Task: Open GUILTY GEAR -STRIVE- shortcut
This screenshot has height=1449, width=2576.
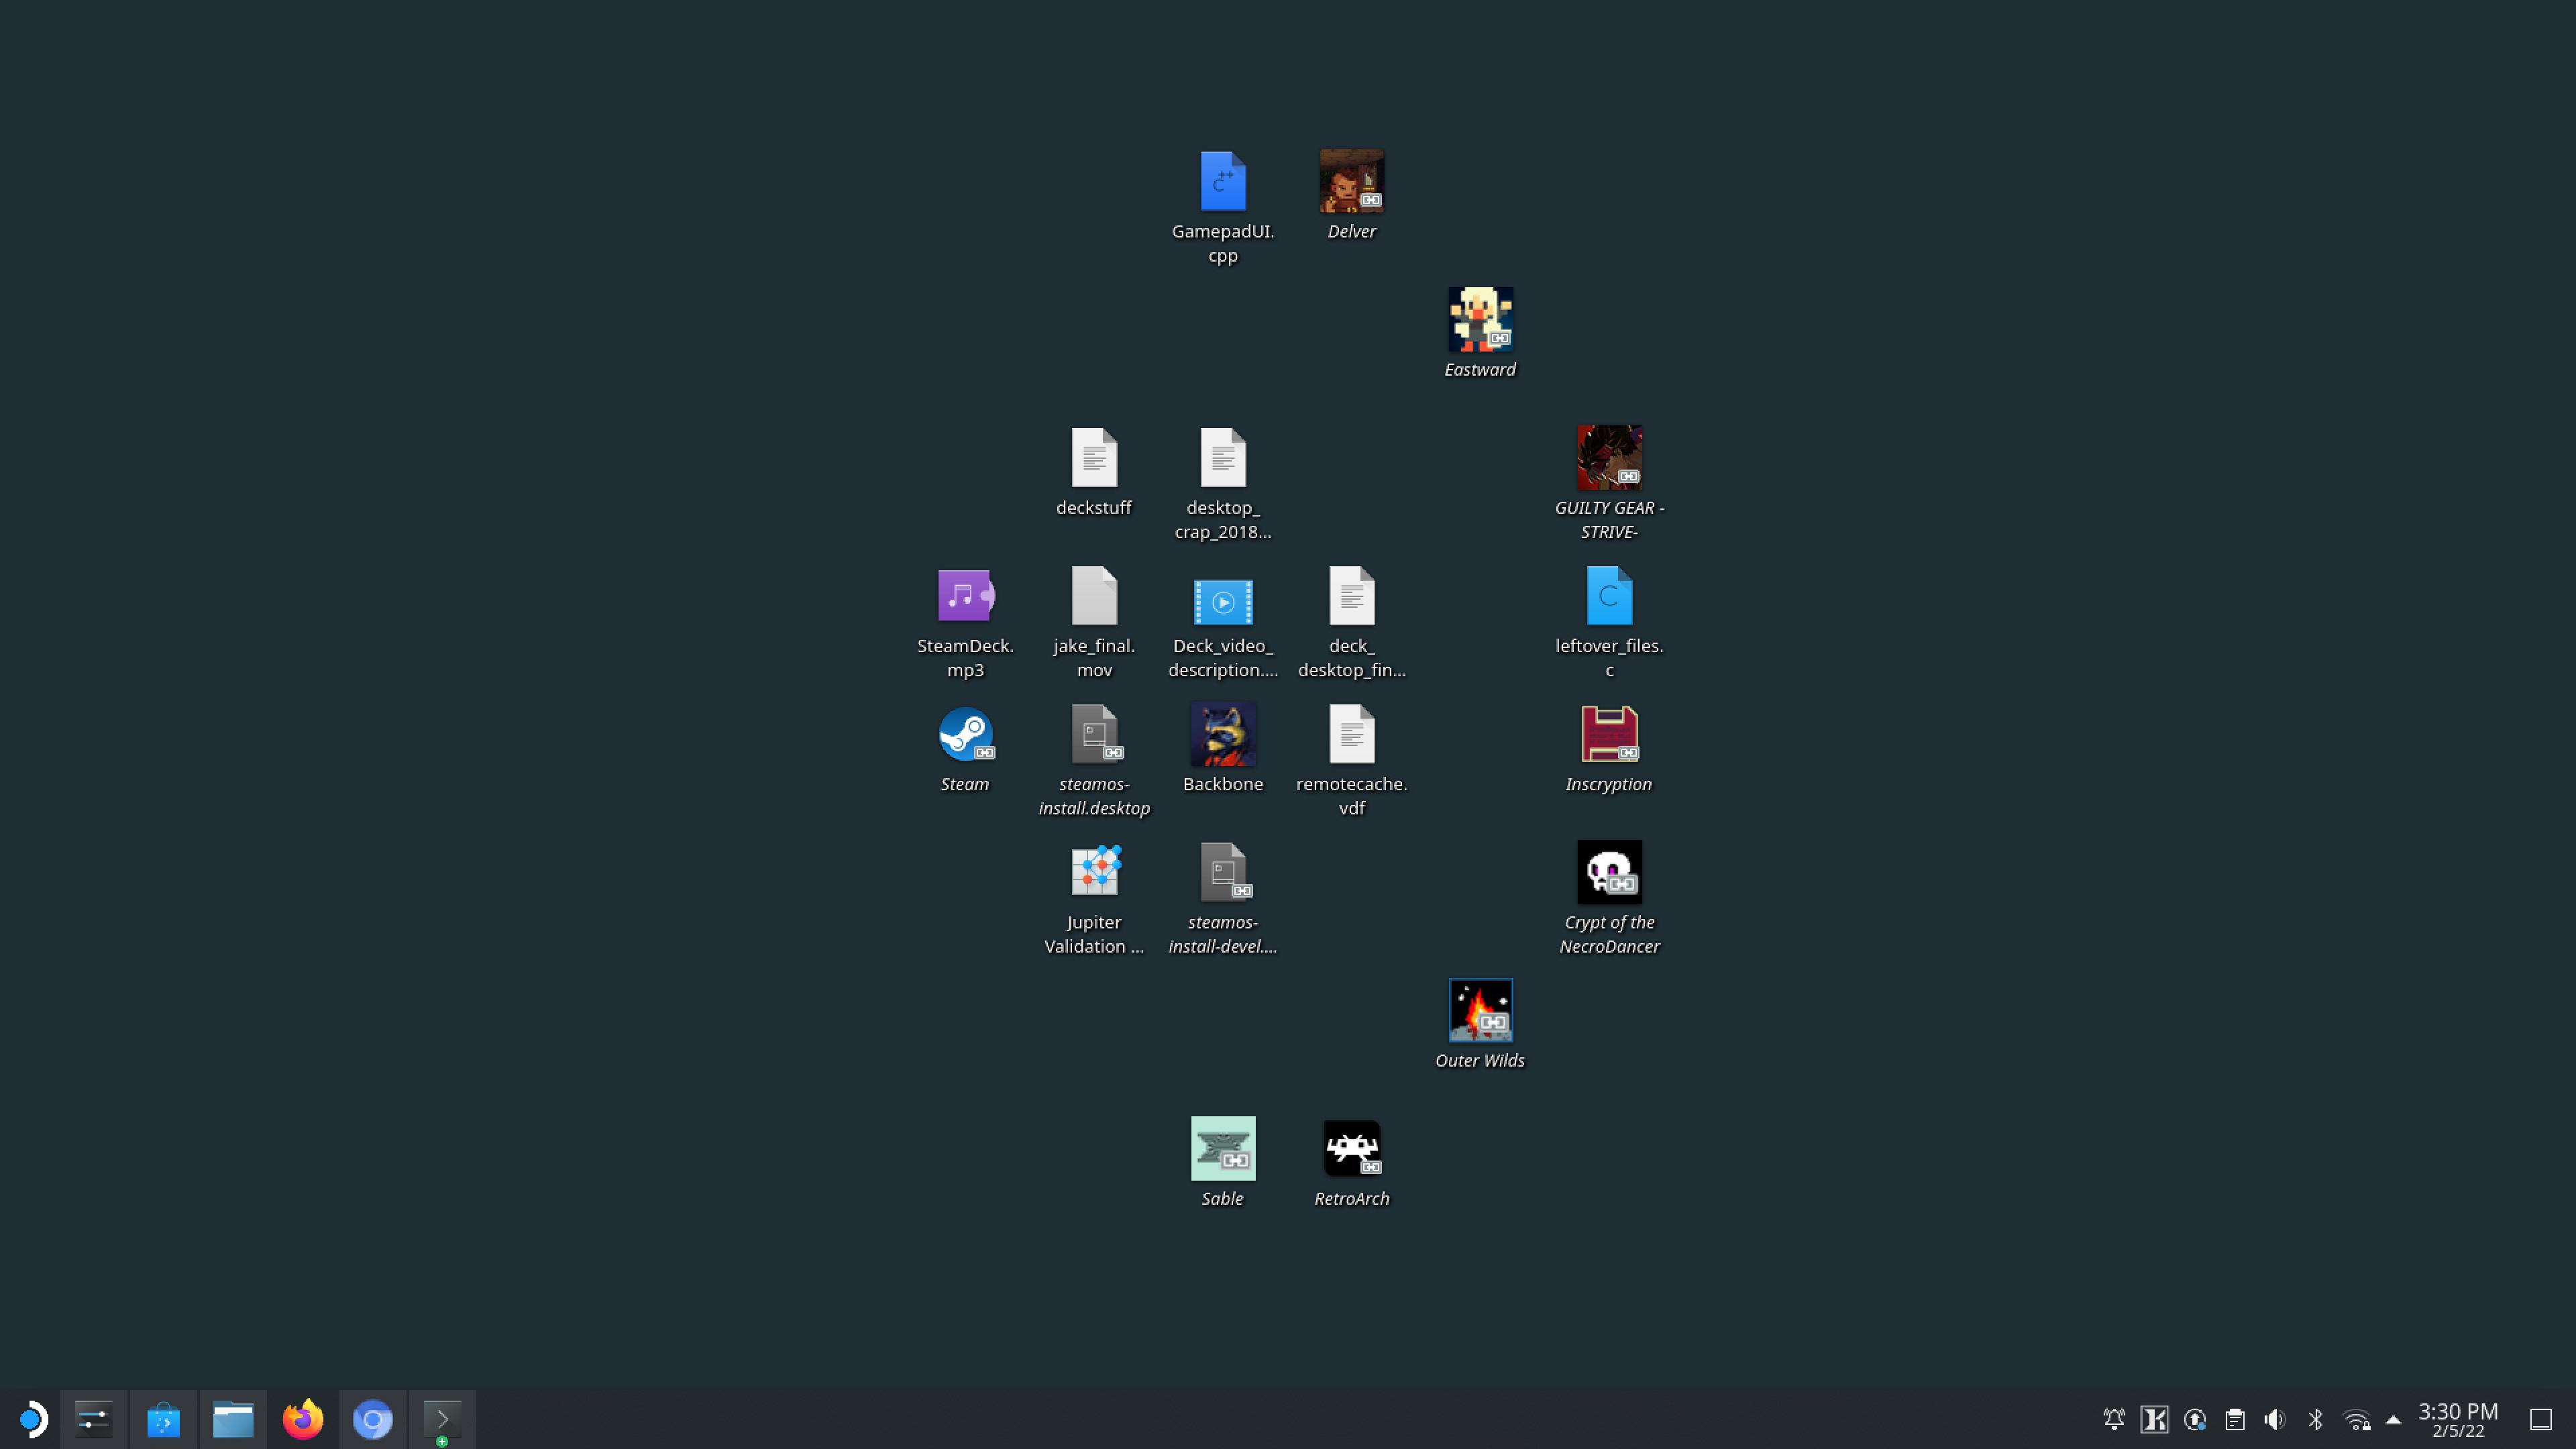Action: click(1609, 457)
